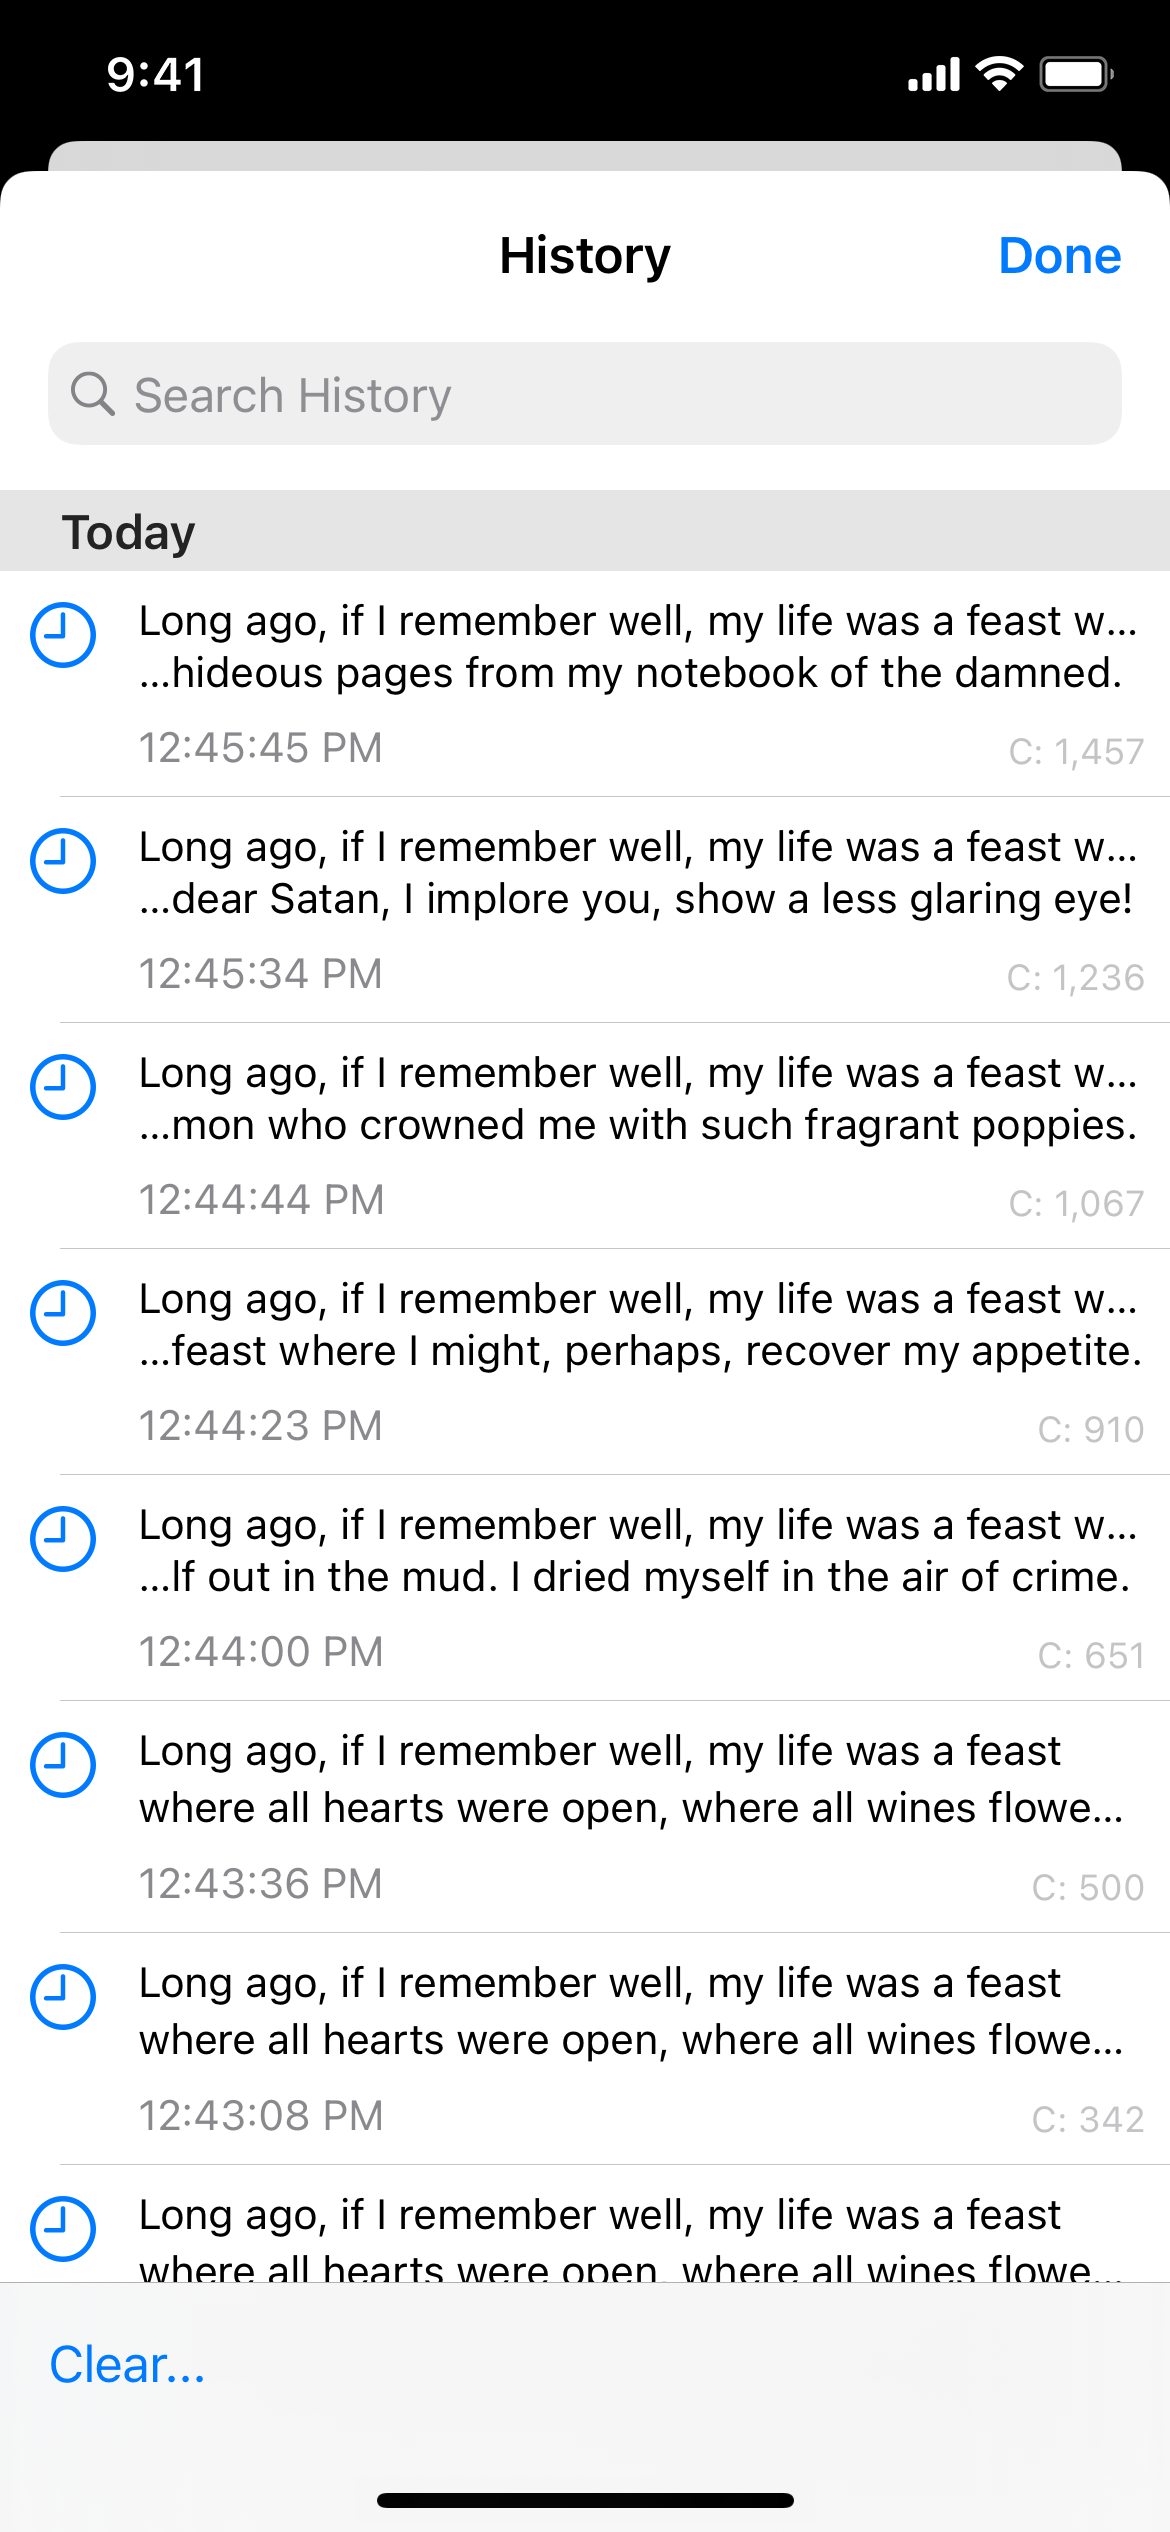
Task: Tap the partially visible last history entry
Action: coord(585,2224)
